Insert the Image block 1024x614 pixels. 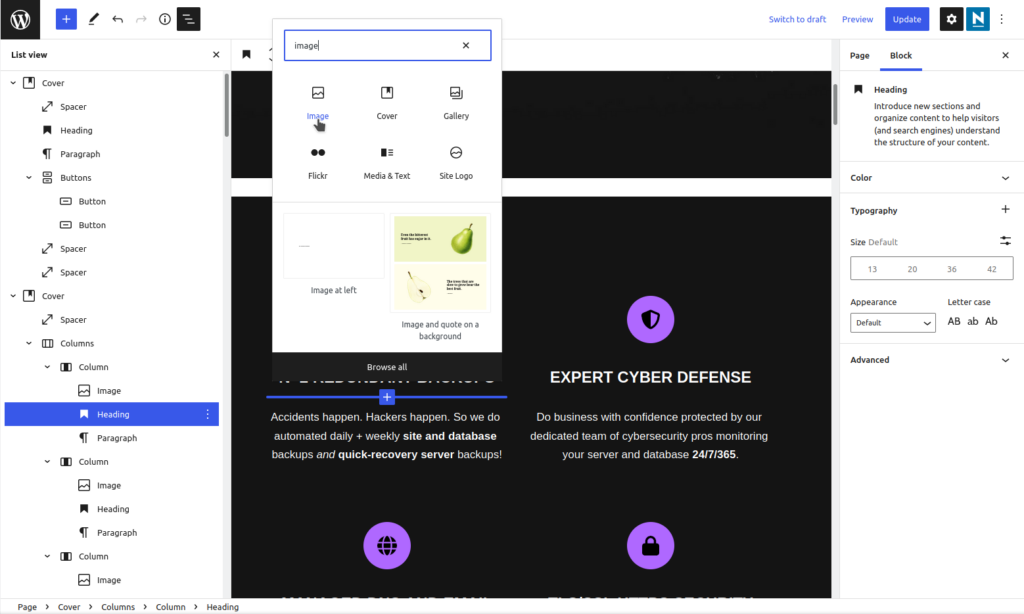tap(318, 103)
